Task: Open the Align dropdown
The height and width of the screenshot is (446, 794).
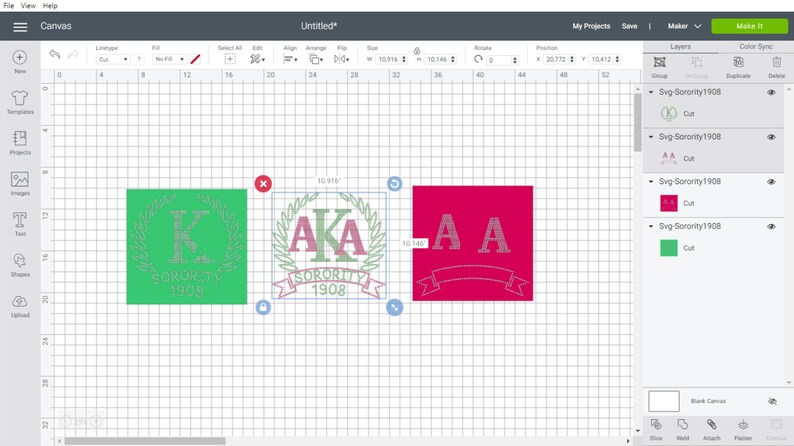Action: [x=290, y=59]
